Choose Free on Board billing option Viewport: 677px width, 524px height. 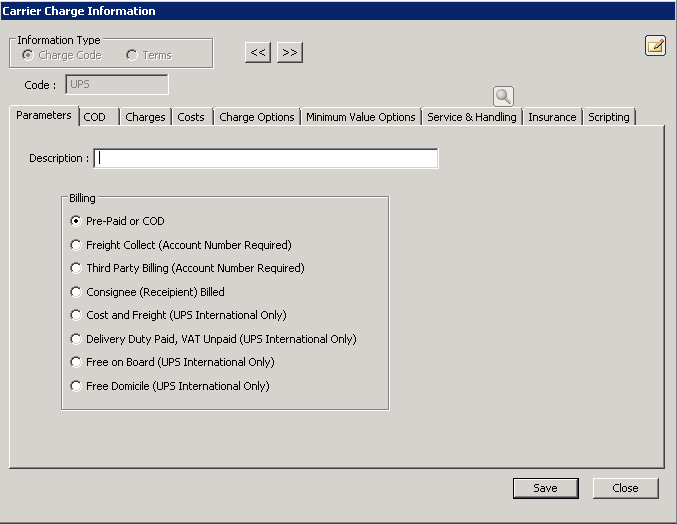(77, 362)
